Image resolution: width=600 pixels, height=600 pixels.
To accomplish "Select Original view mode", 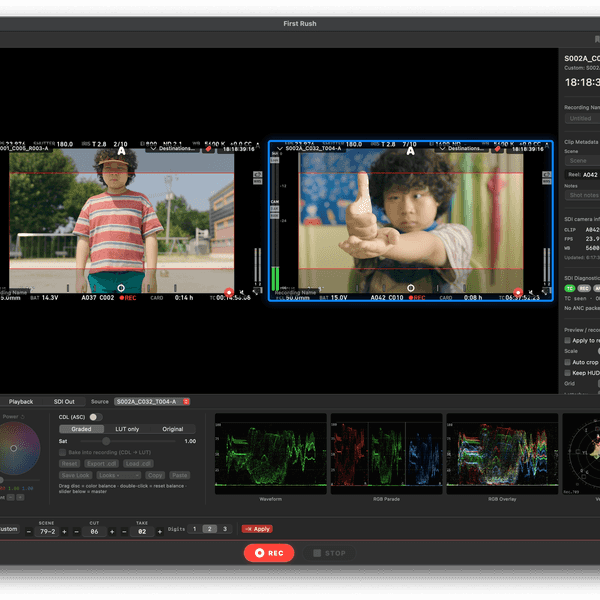I will coord(173,429).
